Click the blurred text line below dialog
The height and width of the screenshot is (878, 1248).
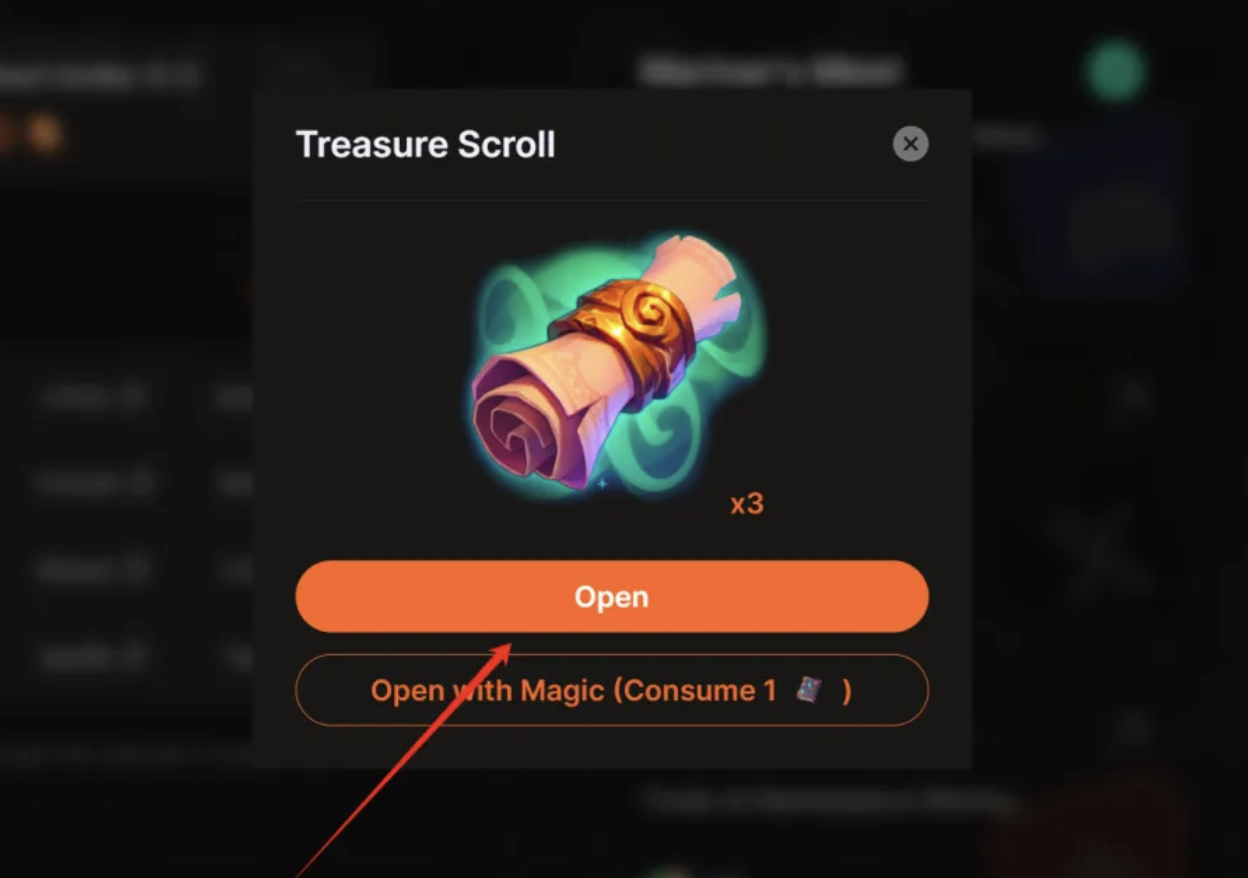coord(828,800)
